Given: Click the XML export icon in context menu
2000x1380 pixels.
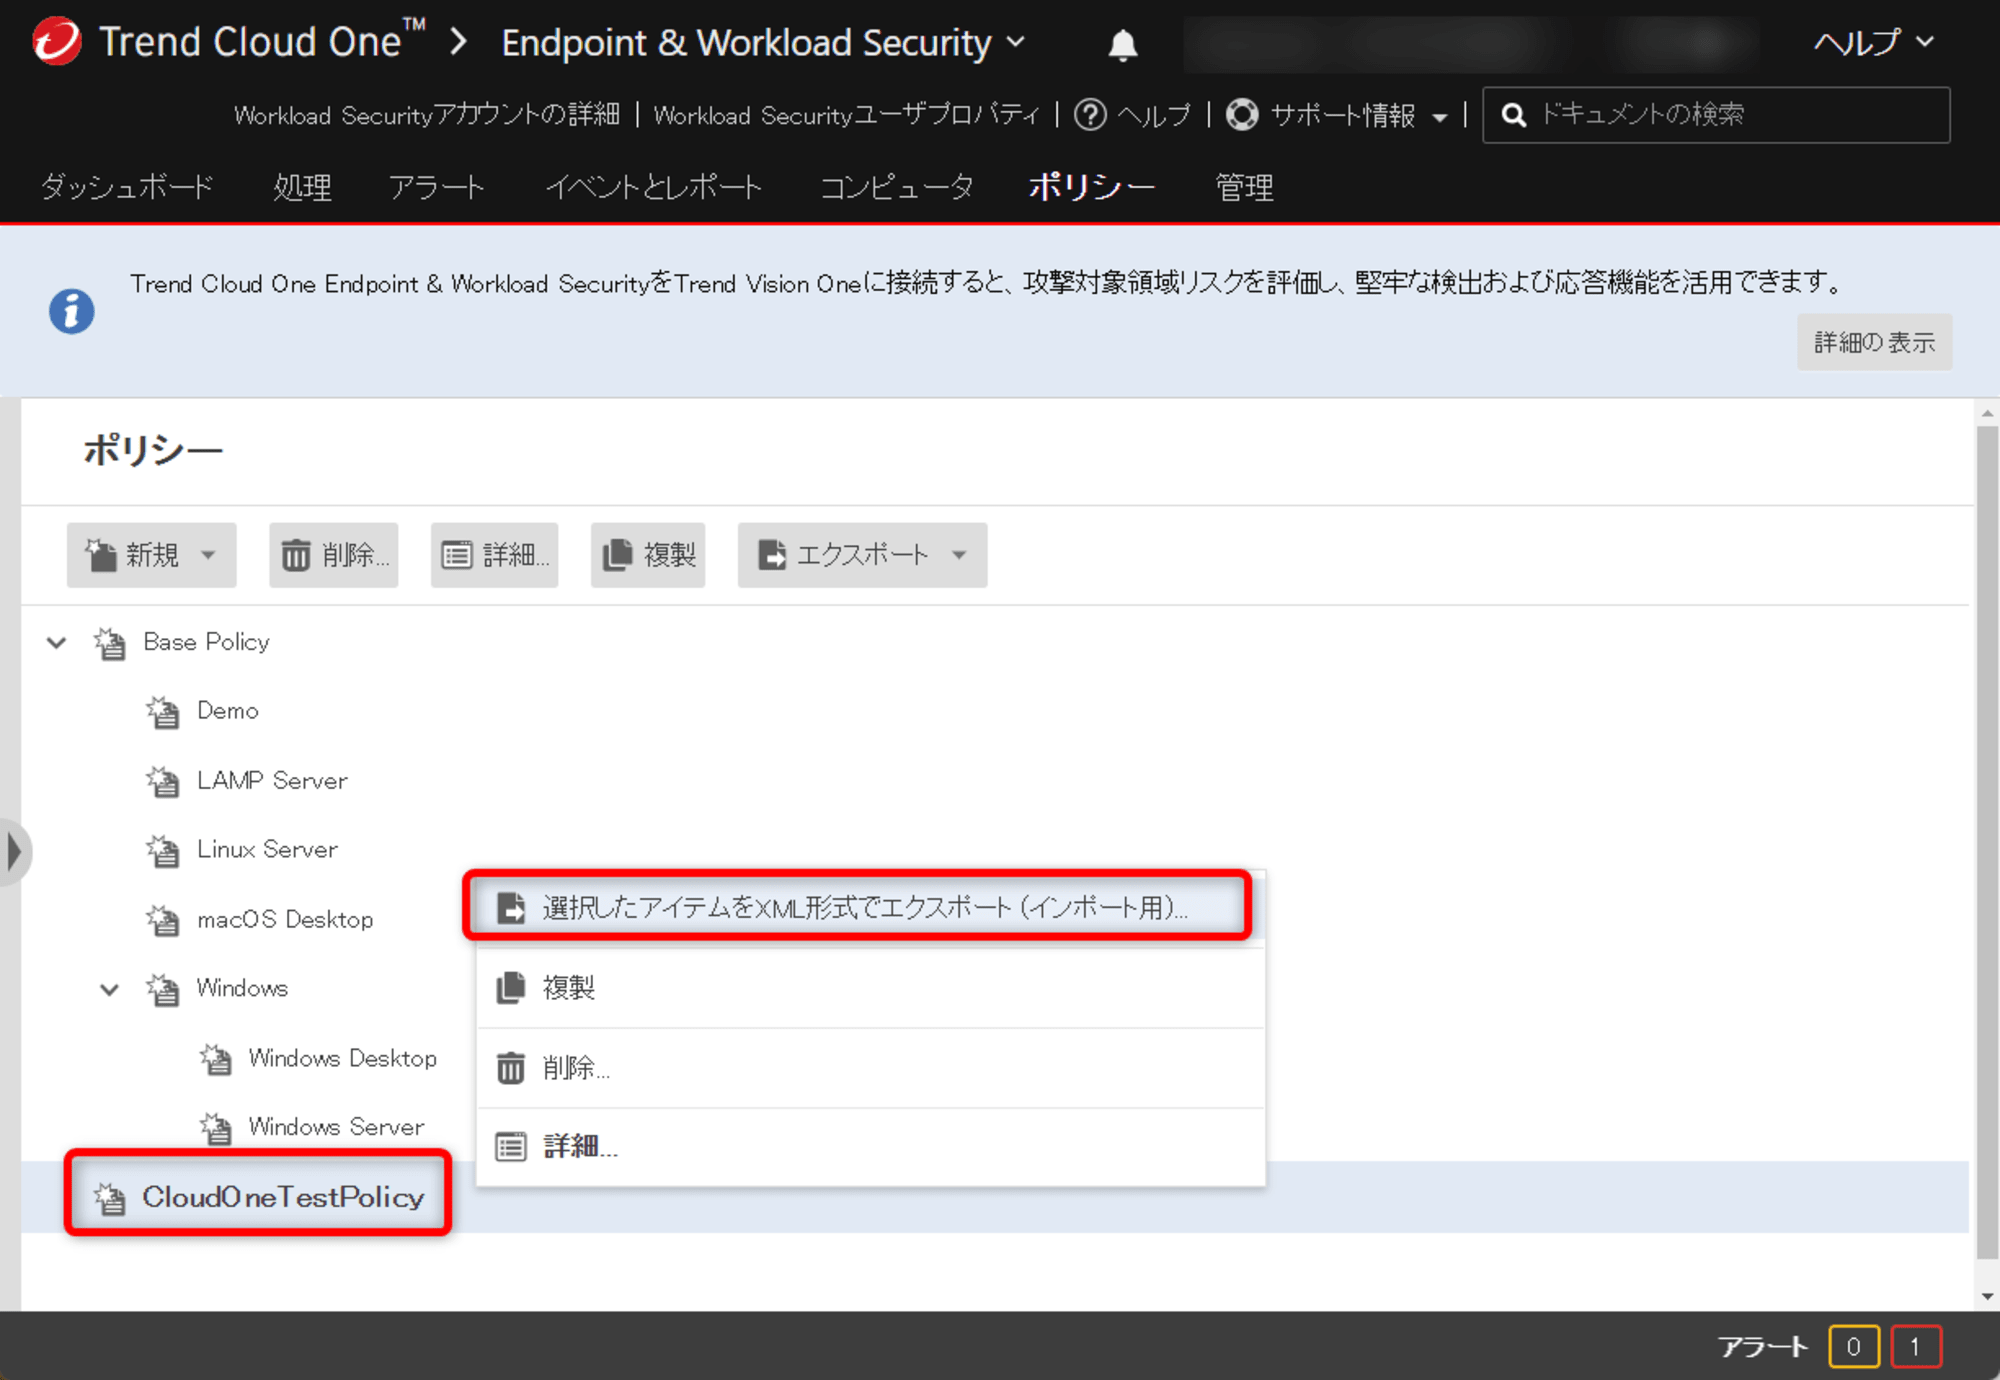Looking at the screenshot, I should coord(511,907).
